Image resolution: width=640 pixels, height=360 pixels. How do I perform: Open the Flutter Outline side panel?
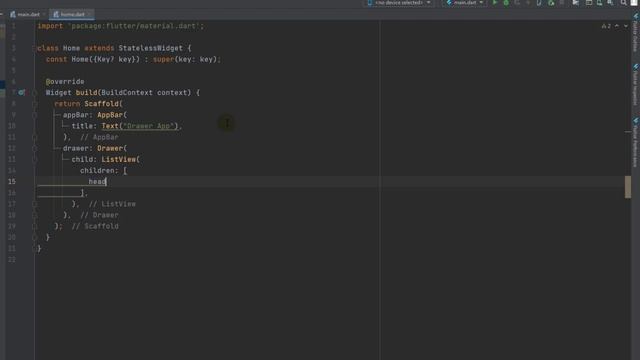click(x=636, y=33)
